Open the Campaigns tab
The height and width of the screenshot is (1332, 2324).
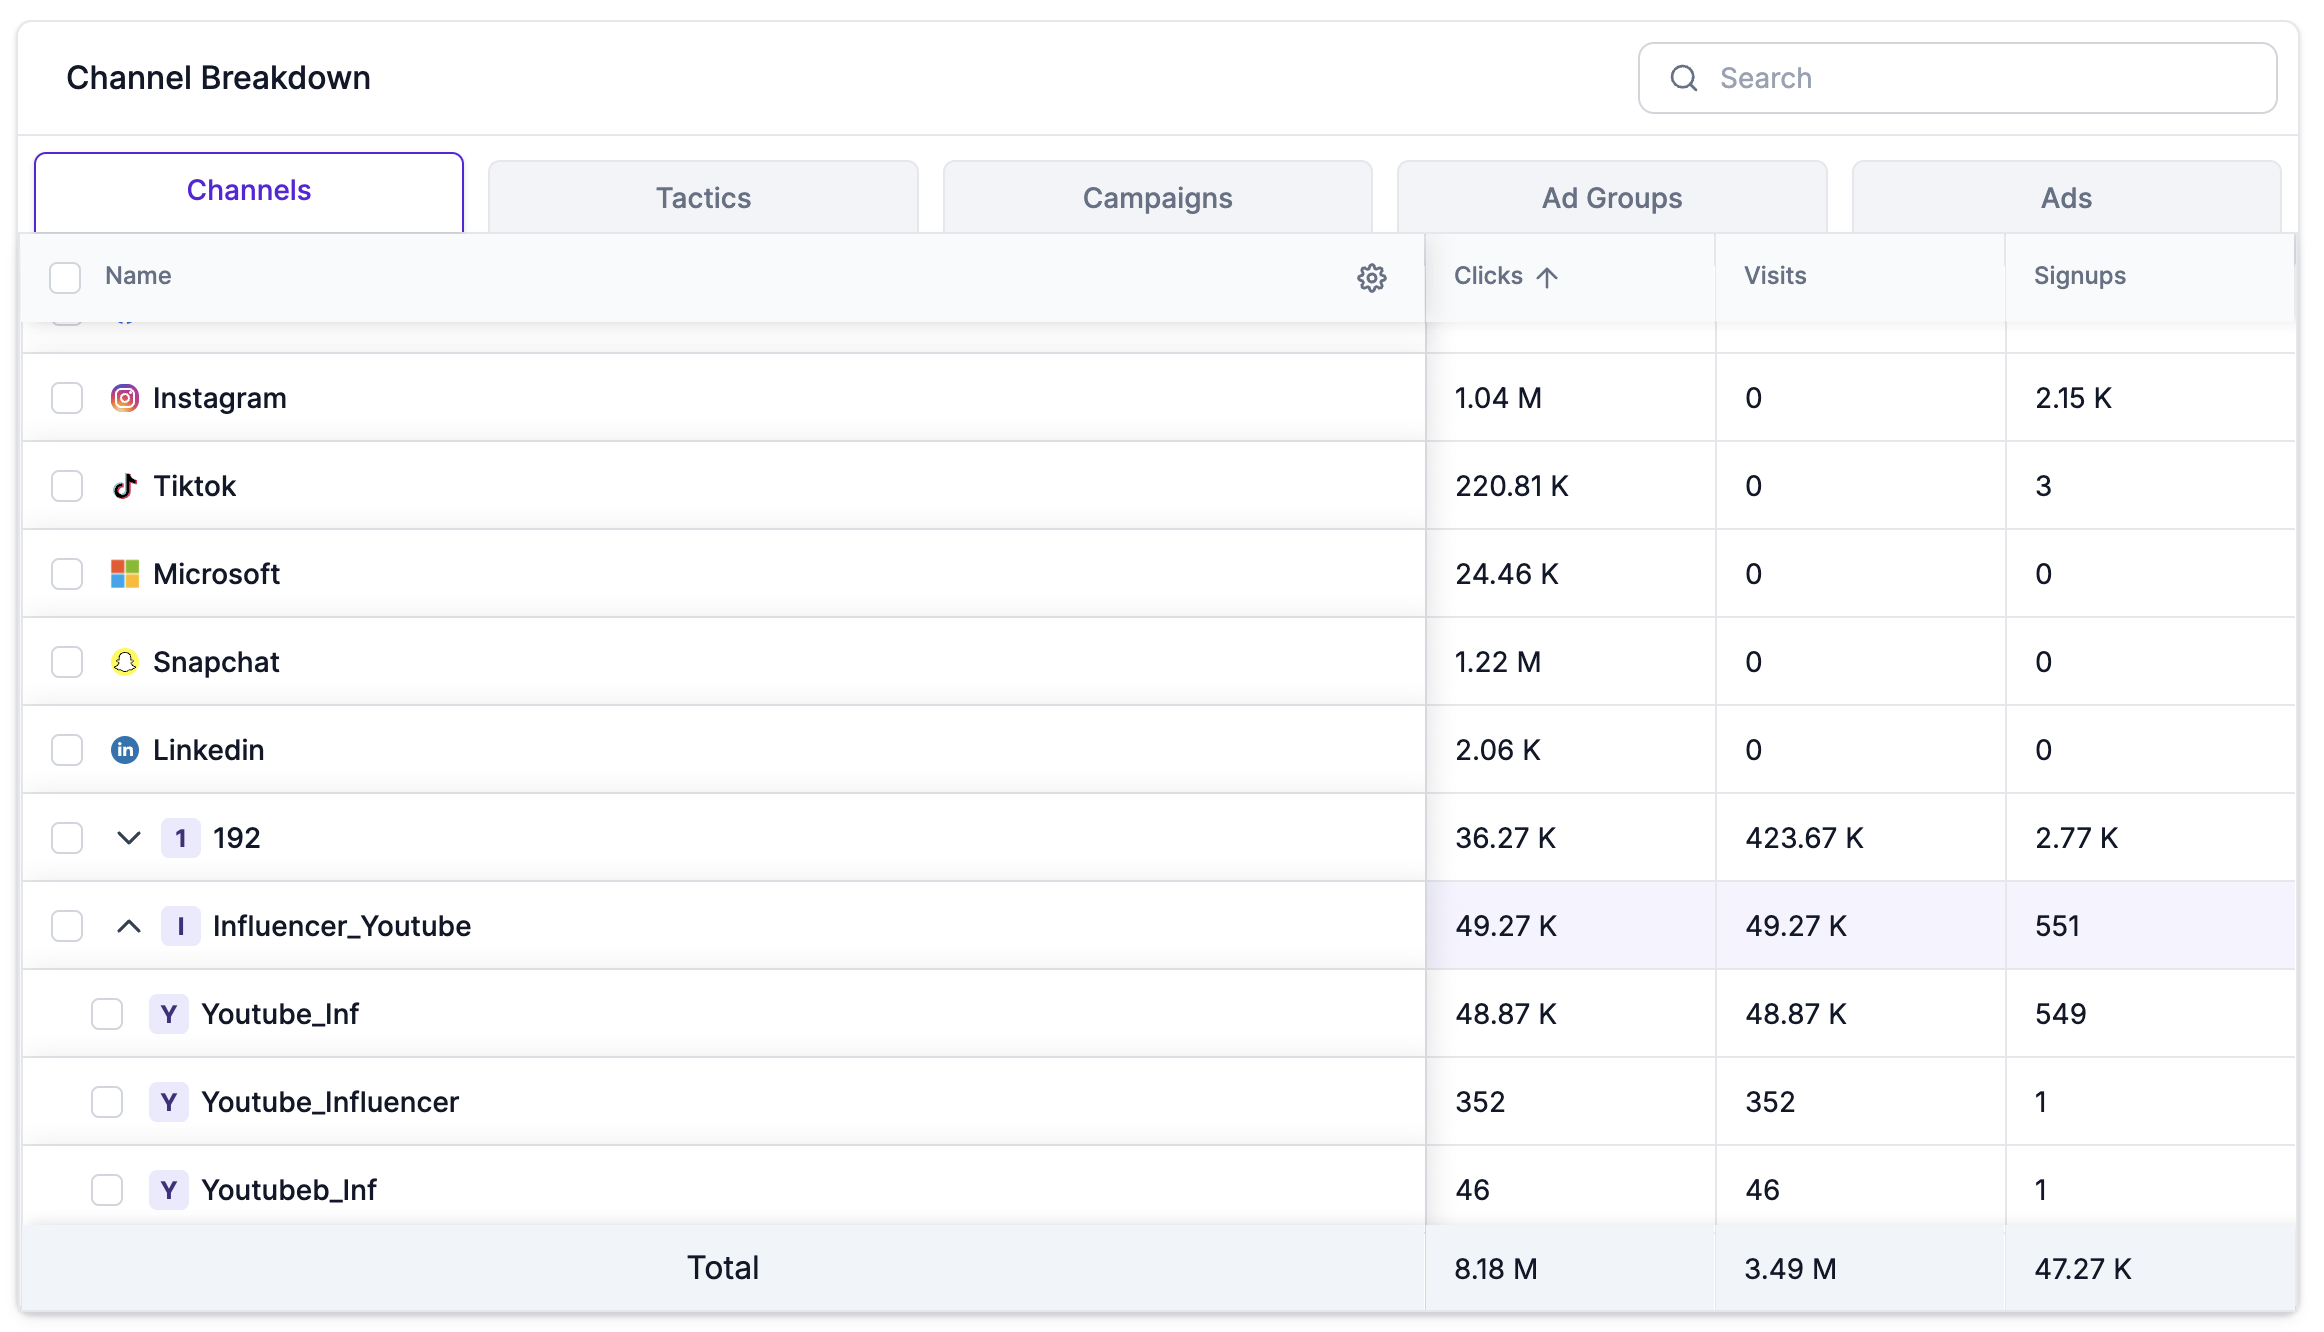1157,198
